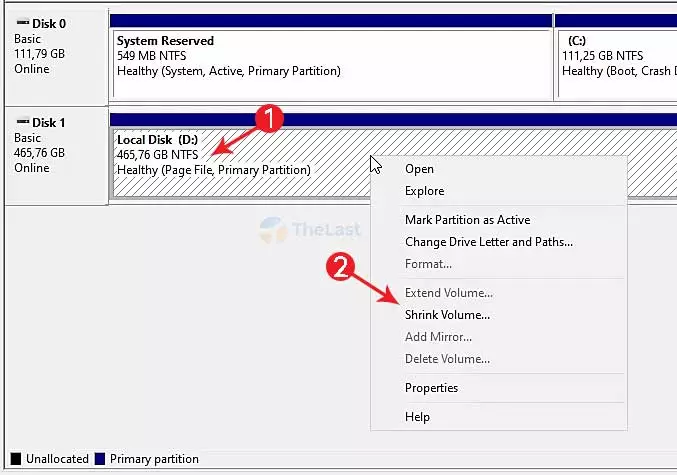Click the red number 1 annotation marker
The height and width of the screenshot is (475, 677).
267,118
